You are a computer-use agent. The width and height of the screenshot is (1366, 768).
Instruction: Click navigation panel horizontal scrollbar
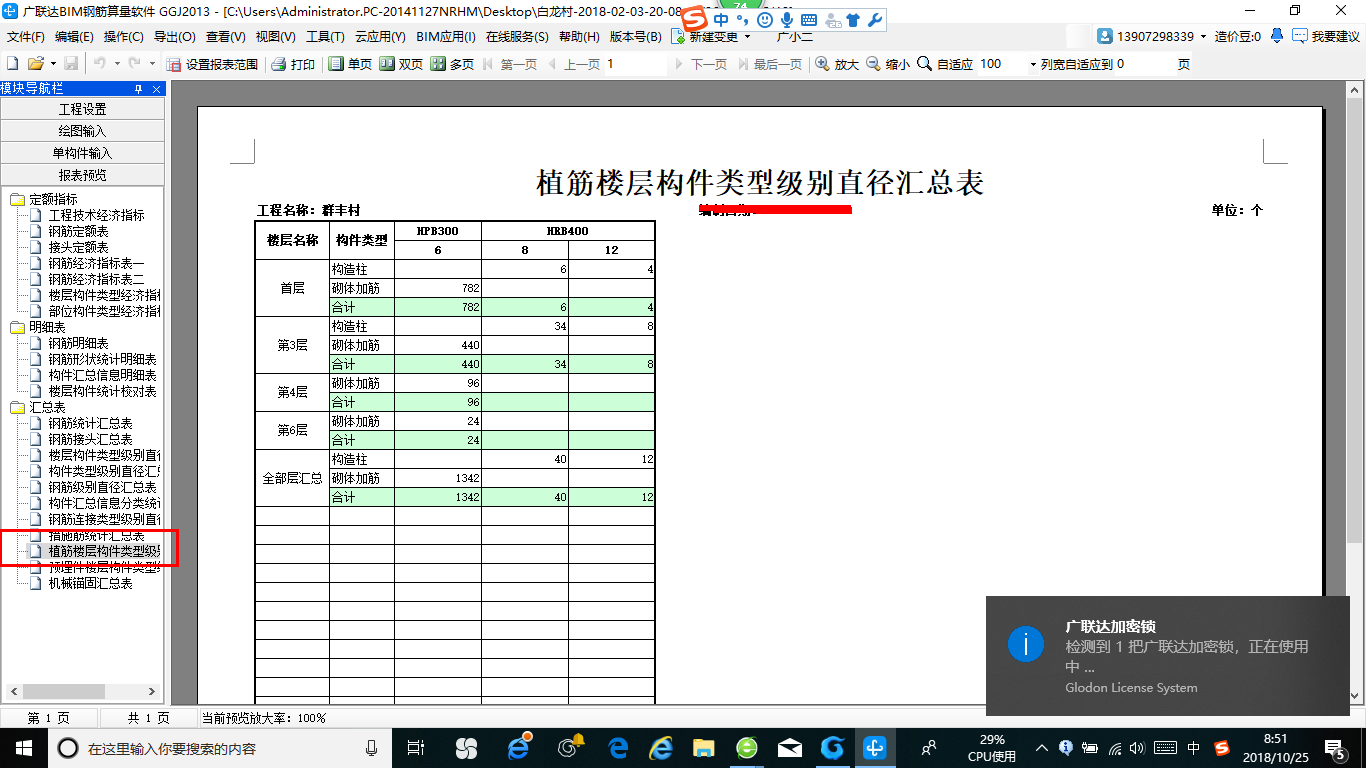pyautogui.click(x=82, y=691)
